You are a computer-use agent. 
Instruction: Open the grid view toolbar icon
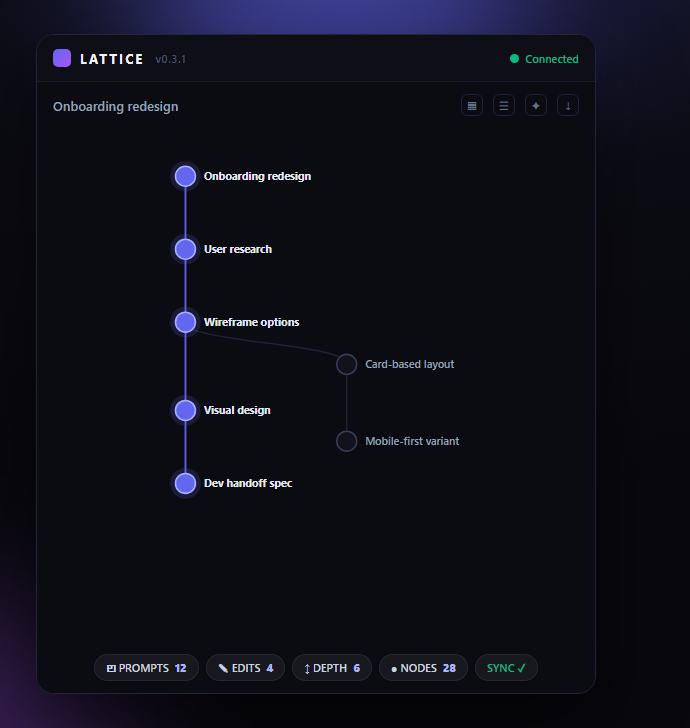pos(472,105)
